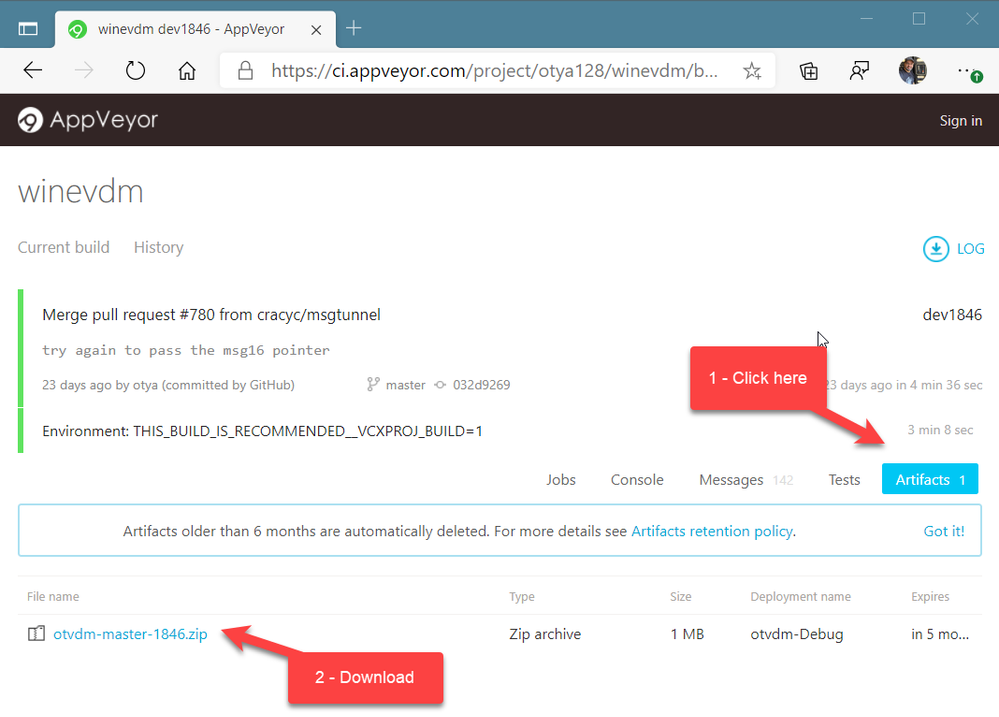The image size is (999, 717).
Task: Go to the browser home icon
Action: pyautogui.click(x=187, y=70)
